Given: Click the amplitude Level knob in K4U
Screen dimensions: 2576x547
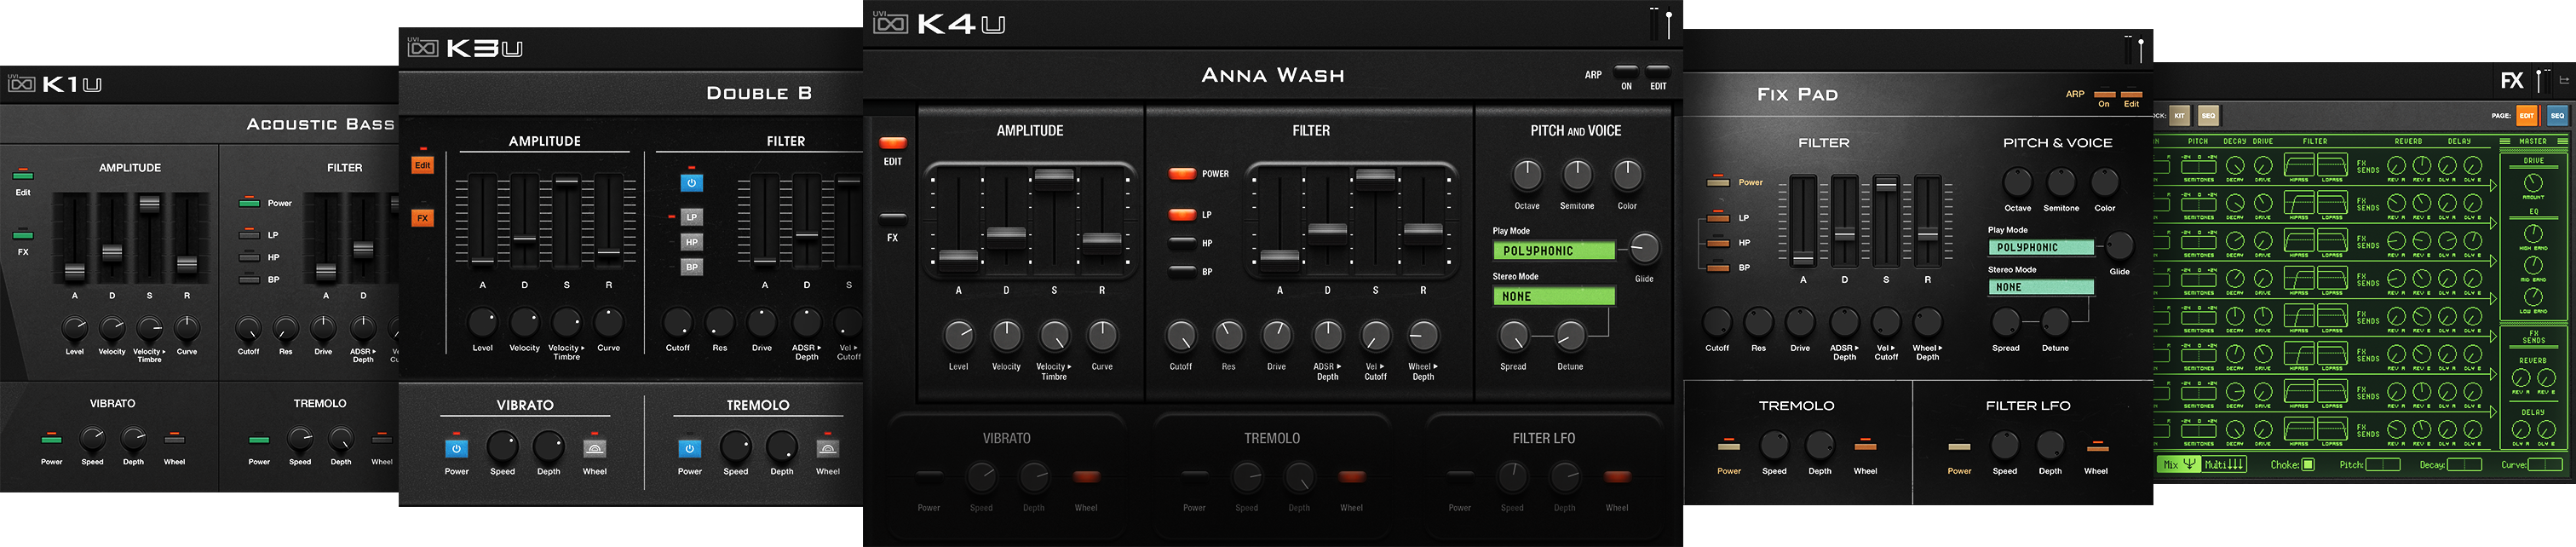Looking at the screenshot, I should click(958, 336).
